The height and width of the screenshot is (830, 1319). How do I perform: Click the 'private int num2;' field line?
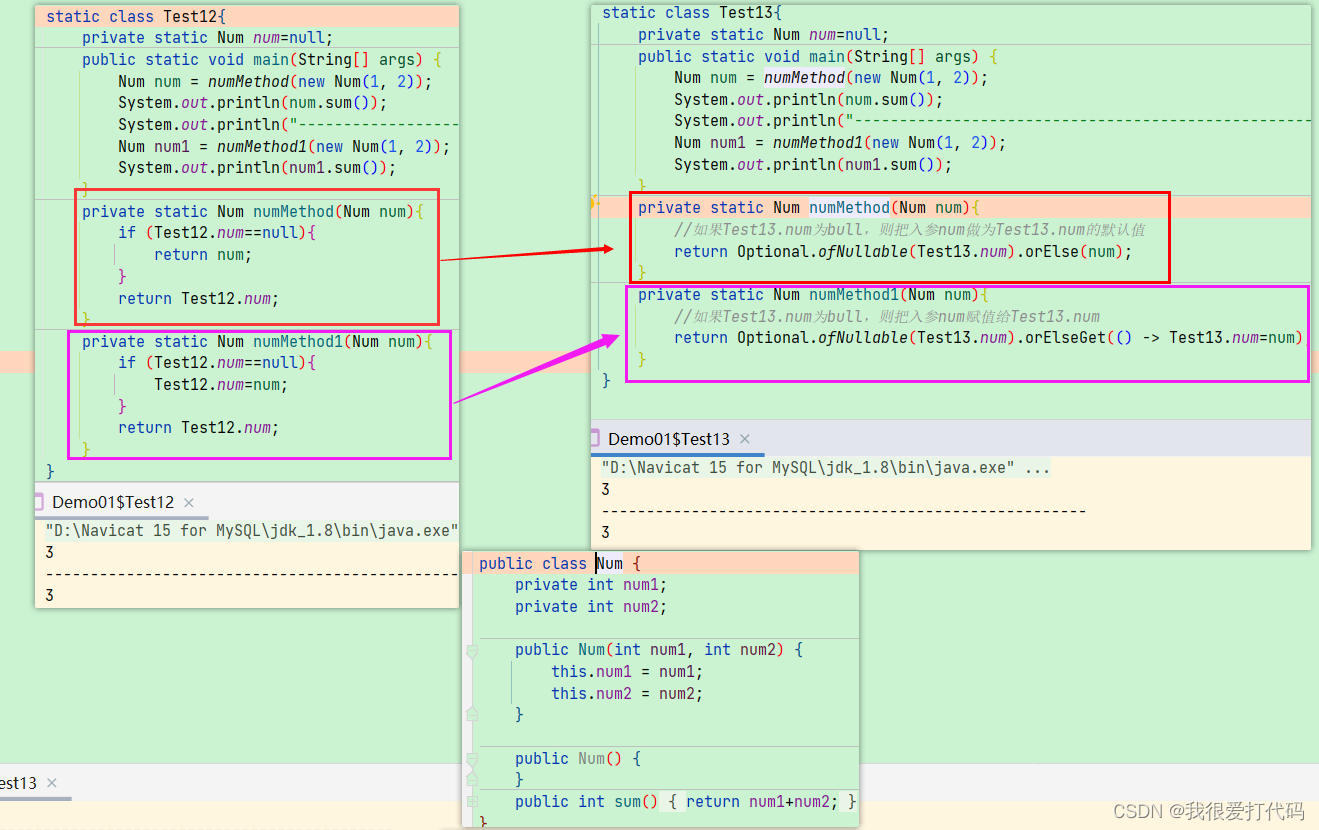pyautogui.click(x=591, y=607)
